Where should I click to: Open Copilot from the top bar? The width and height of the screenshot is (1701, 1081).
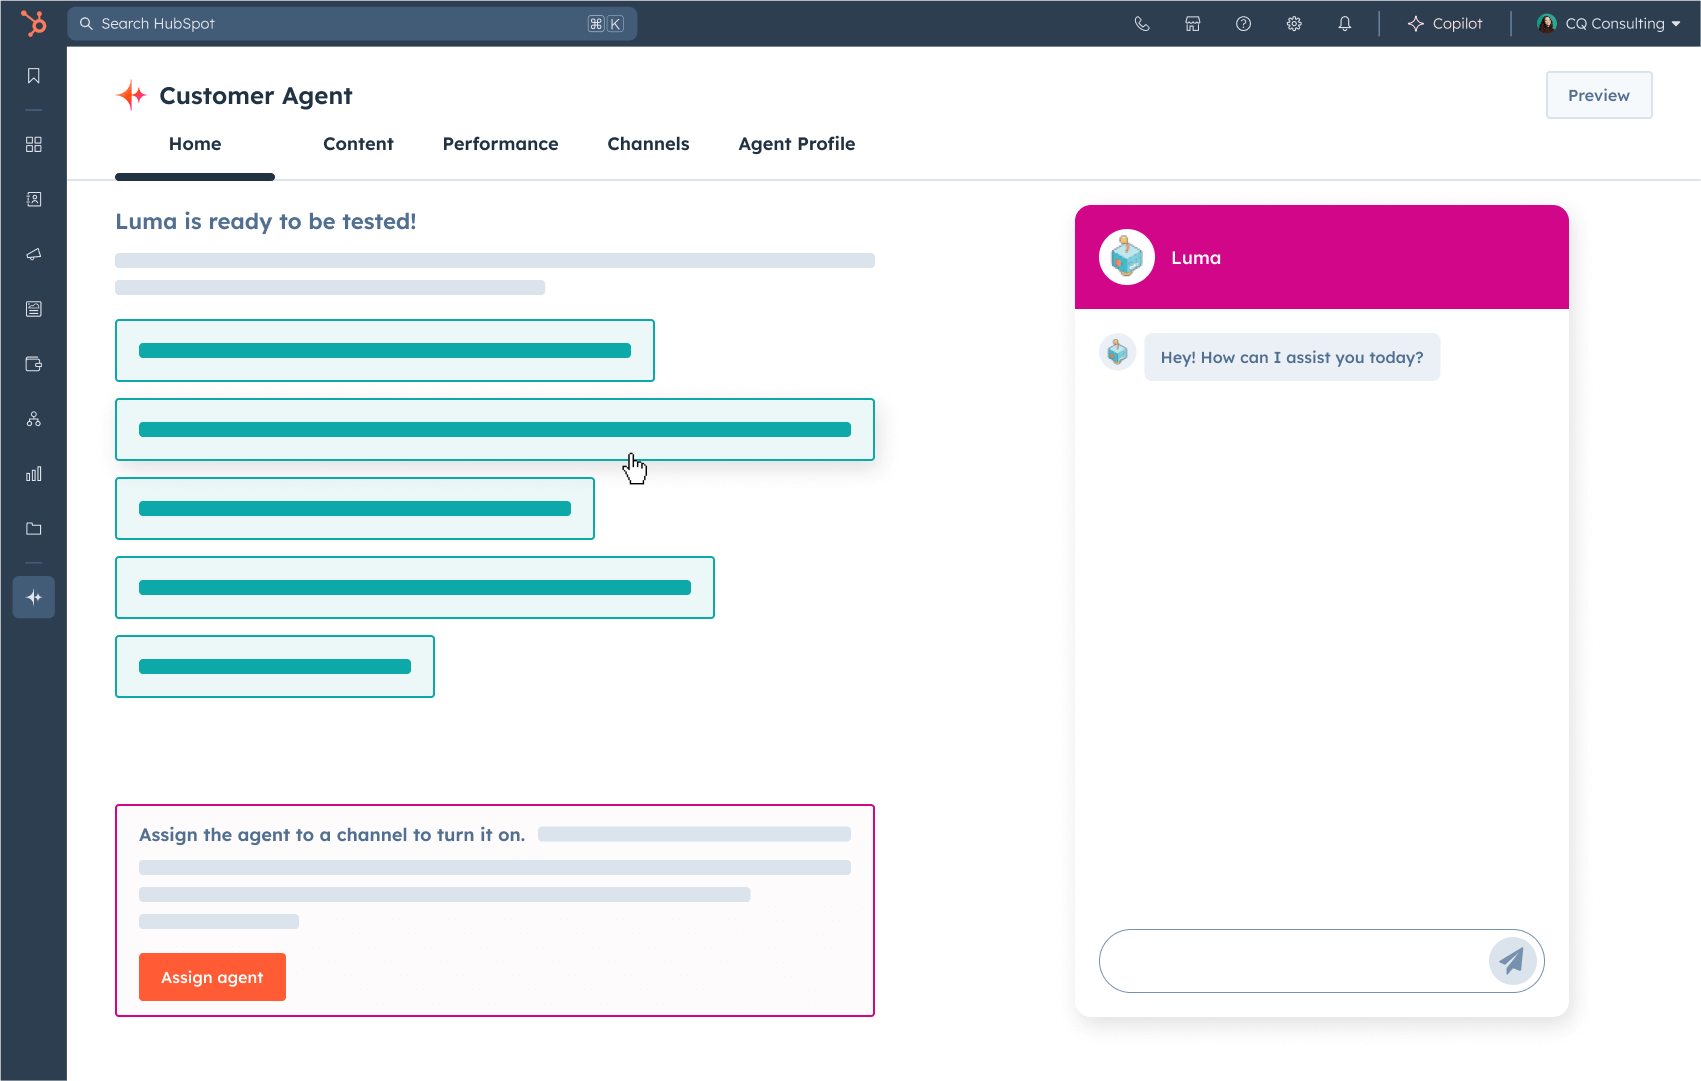point(1445,24)
